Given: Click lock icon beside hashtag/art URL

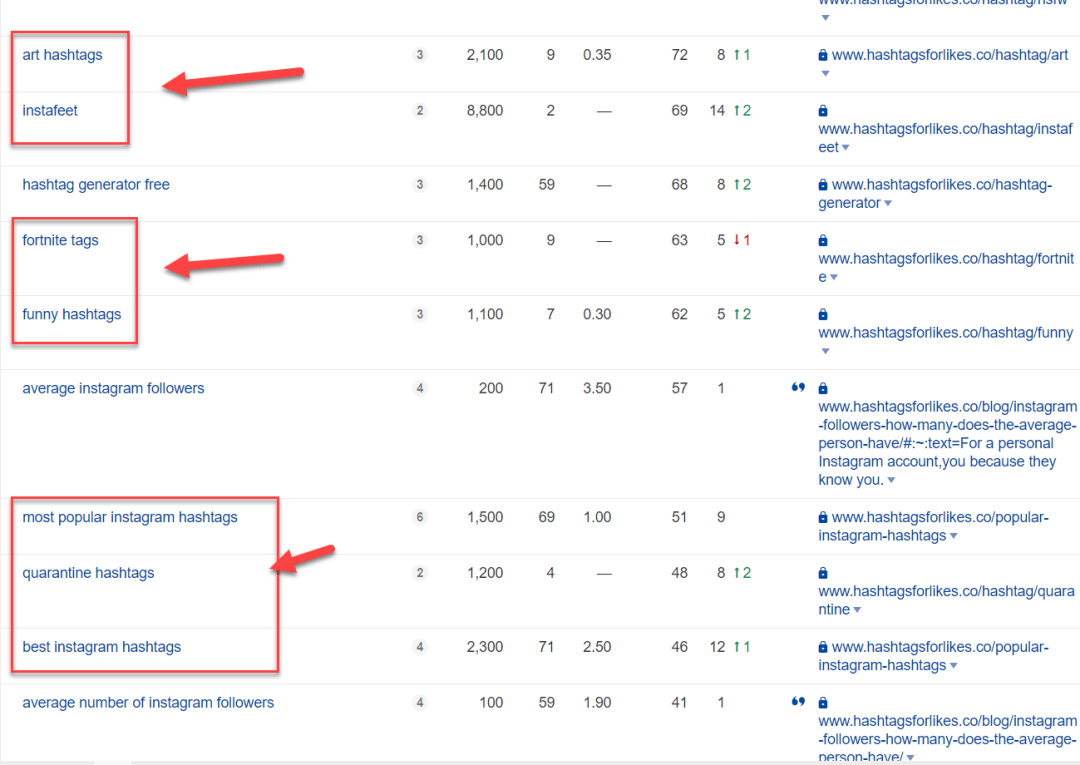Looking at the screenshot, I should click(x=822, y=55).
